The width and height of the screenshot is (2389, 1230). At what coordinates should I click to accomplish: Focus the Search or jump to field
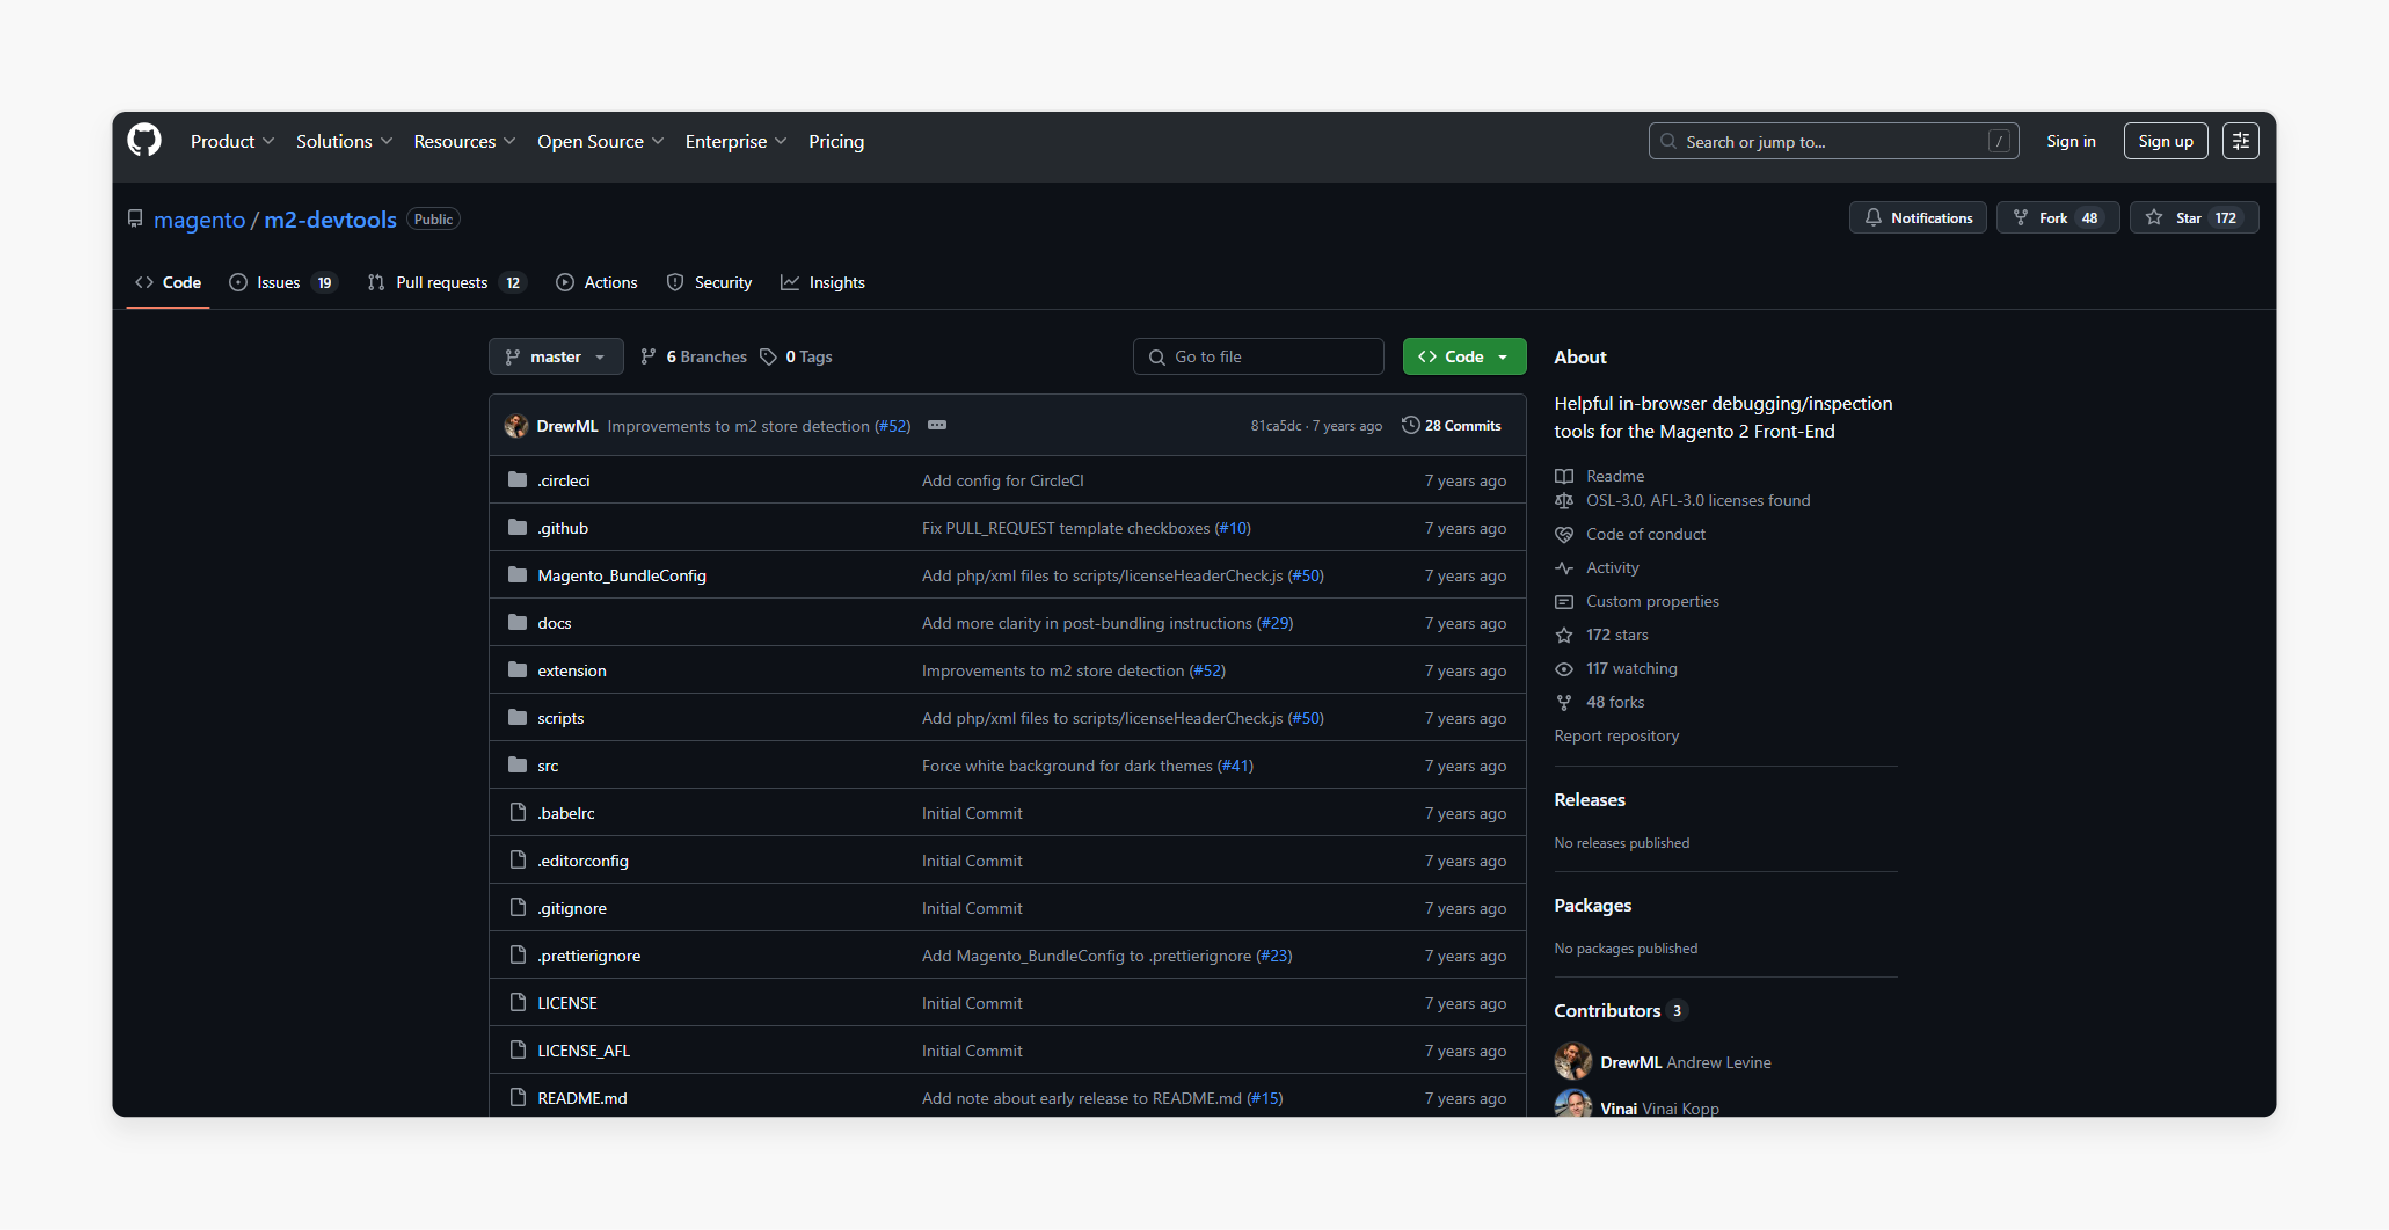click(x=1833, y=141)
